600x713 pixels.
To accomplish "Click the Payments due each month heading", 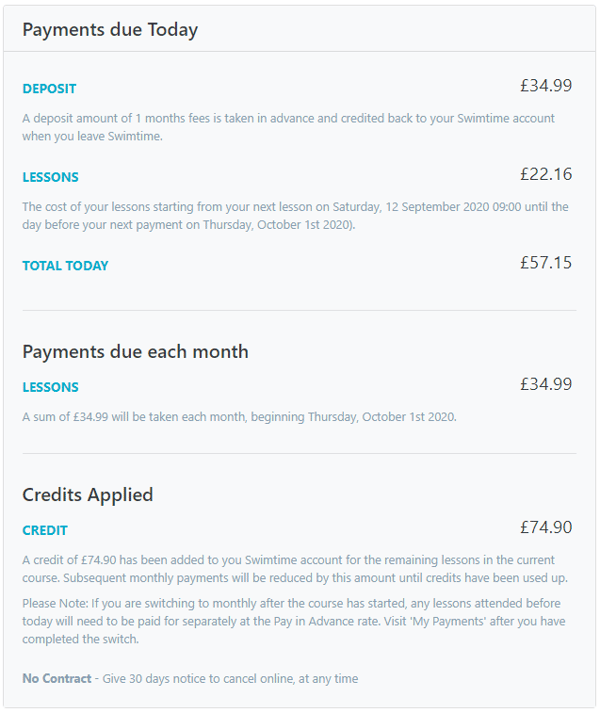I will point(136,352).
